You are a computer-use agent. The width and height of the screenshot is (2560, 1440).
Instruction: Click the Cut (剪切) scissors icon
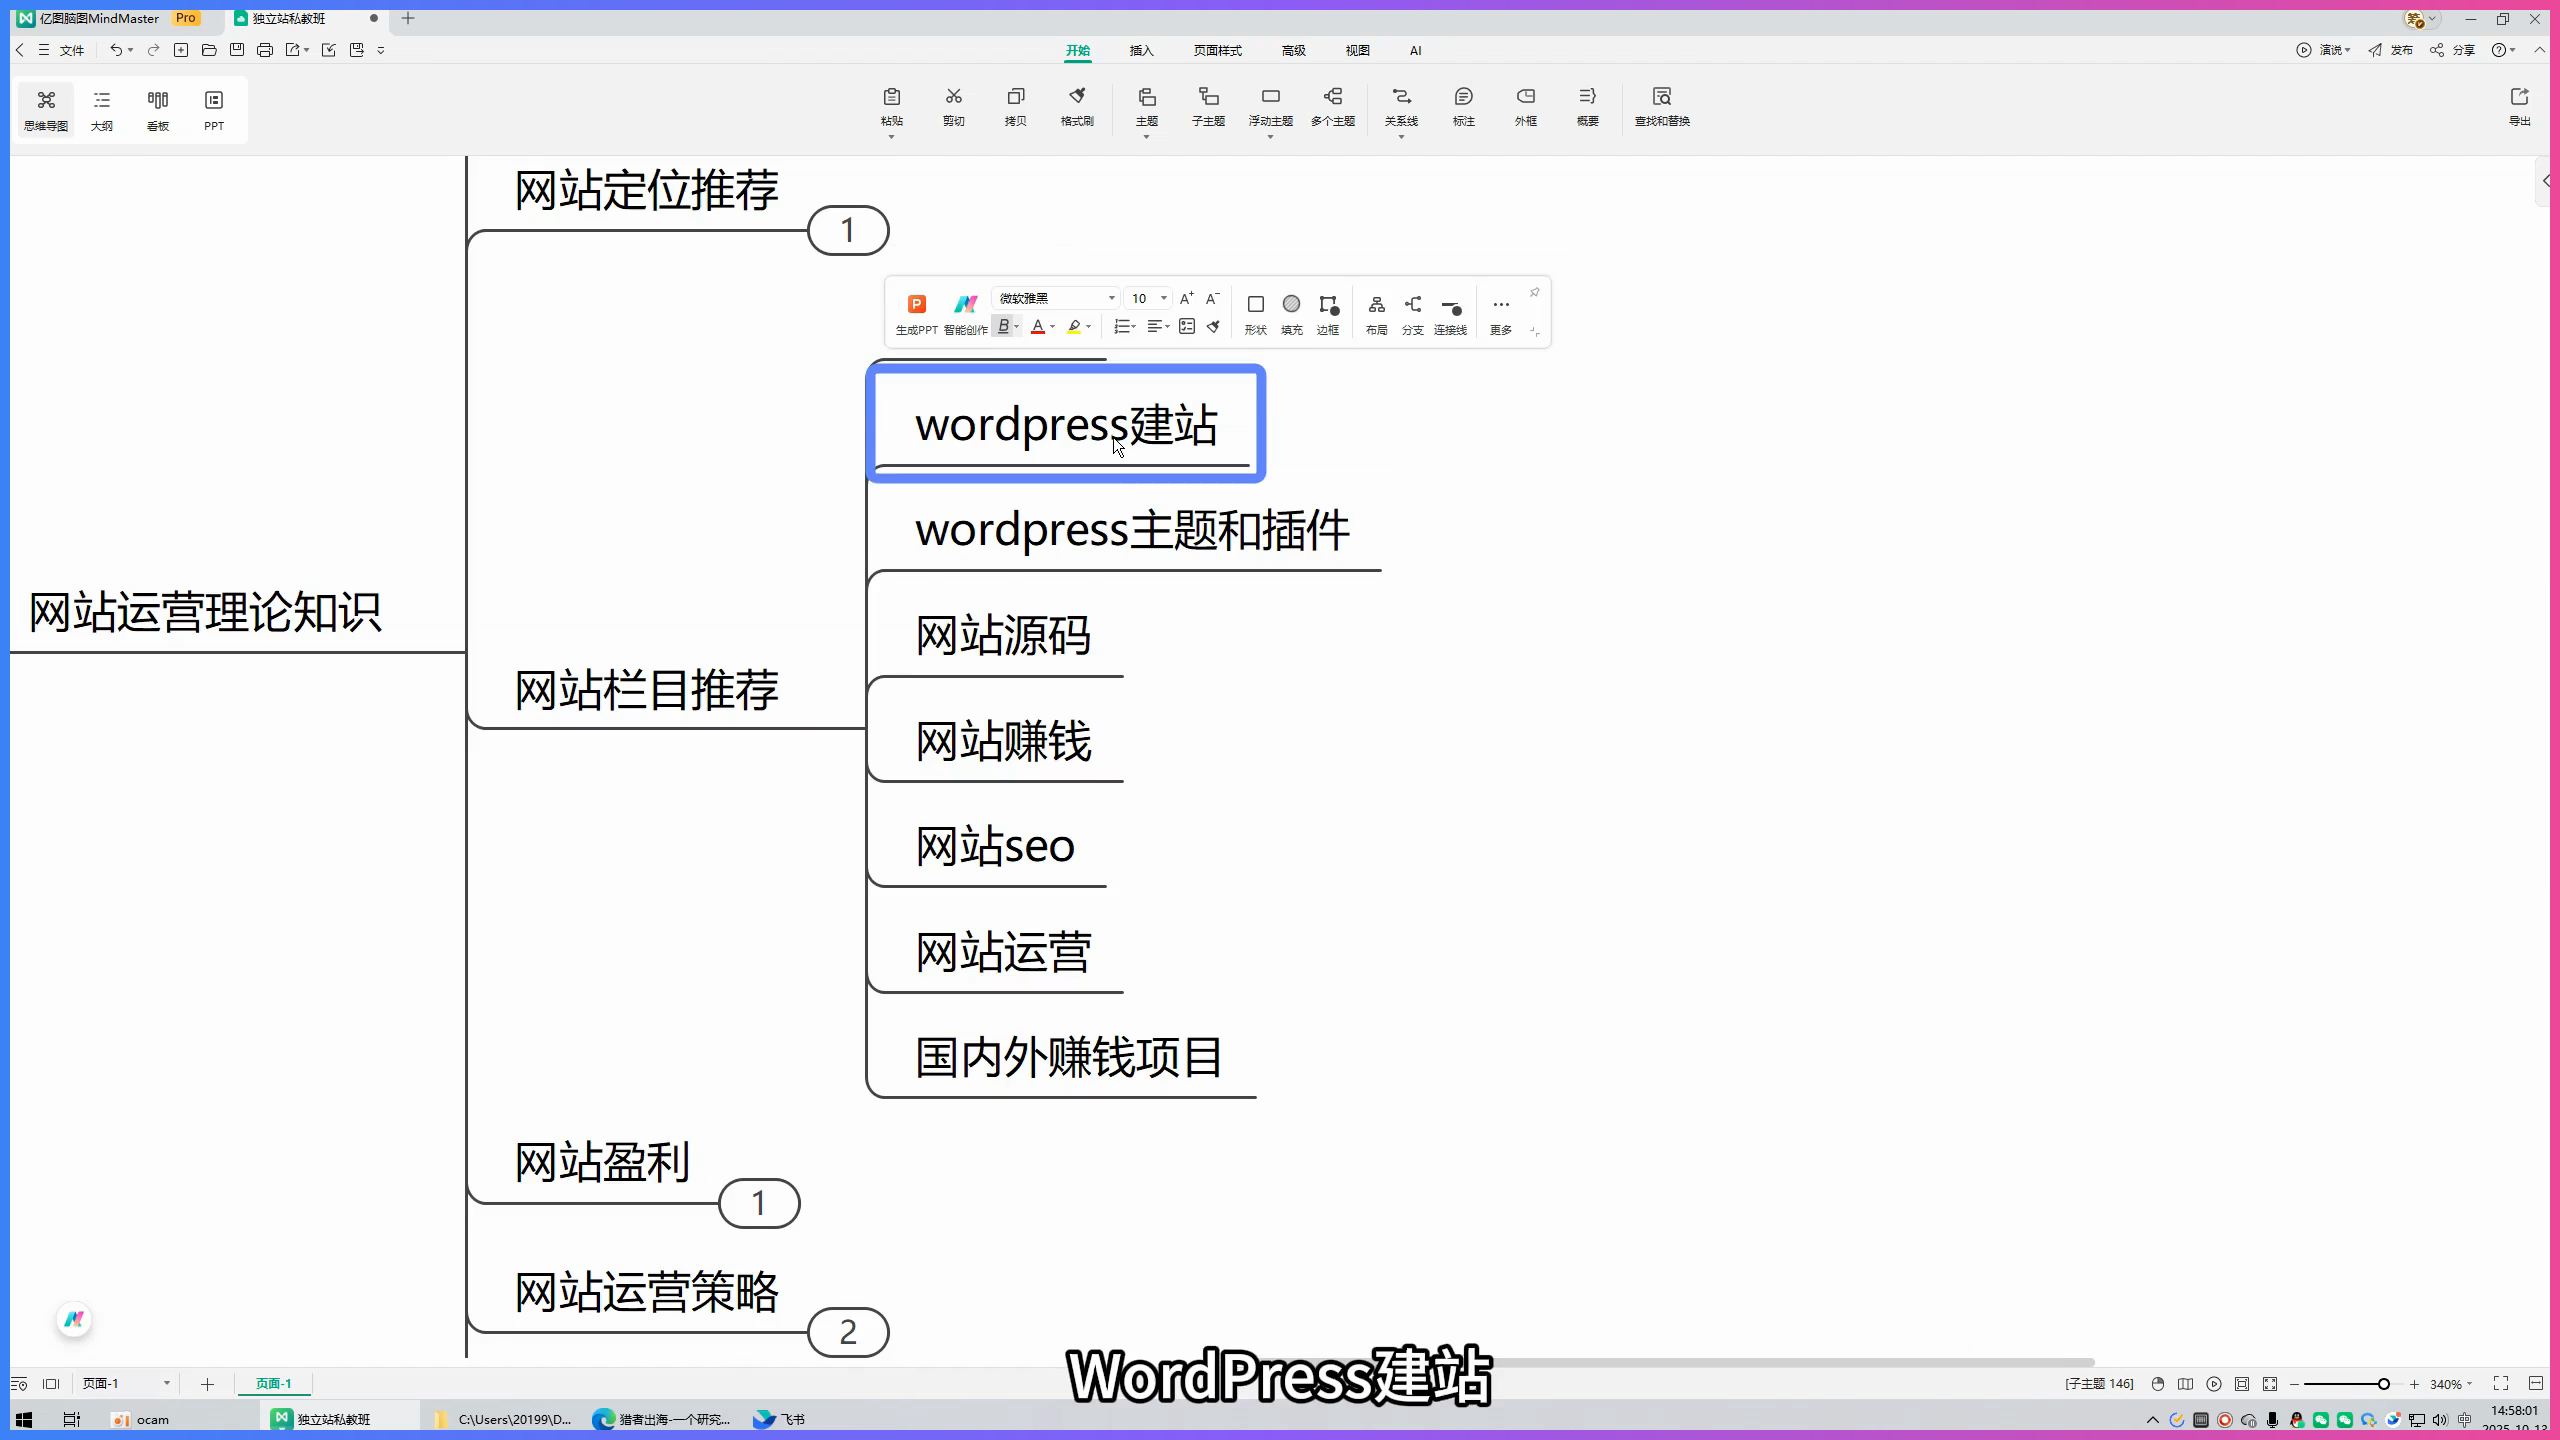[x=953, y=97]
